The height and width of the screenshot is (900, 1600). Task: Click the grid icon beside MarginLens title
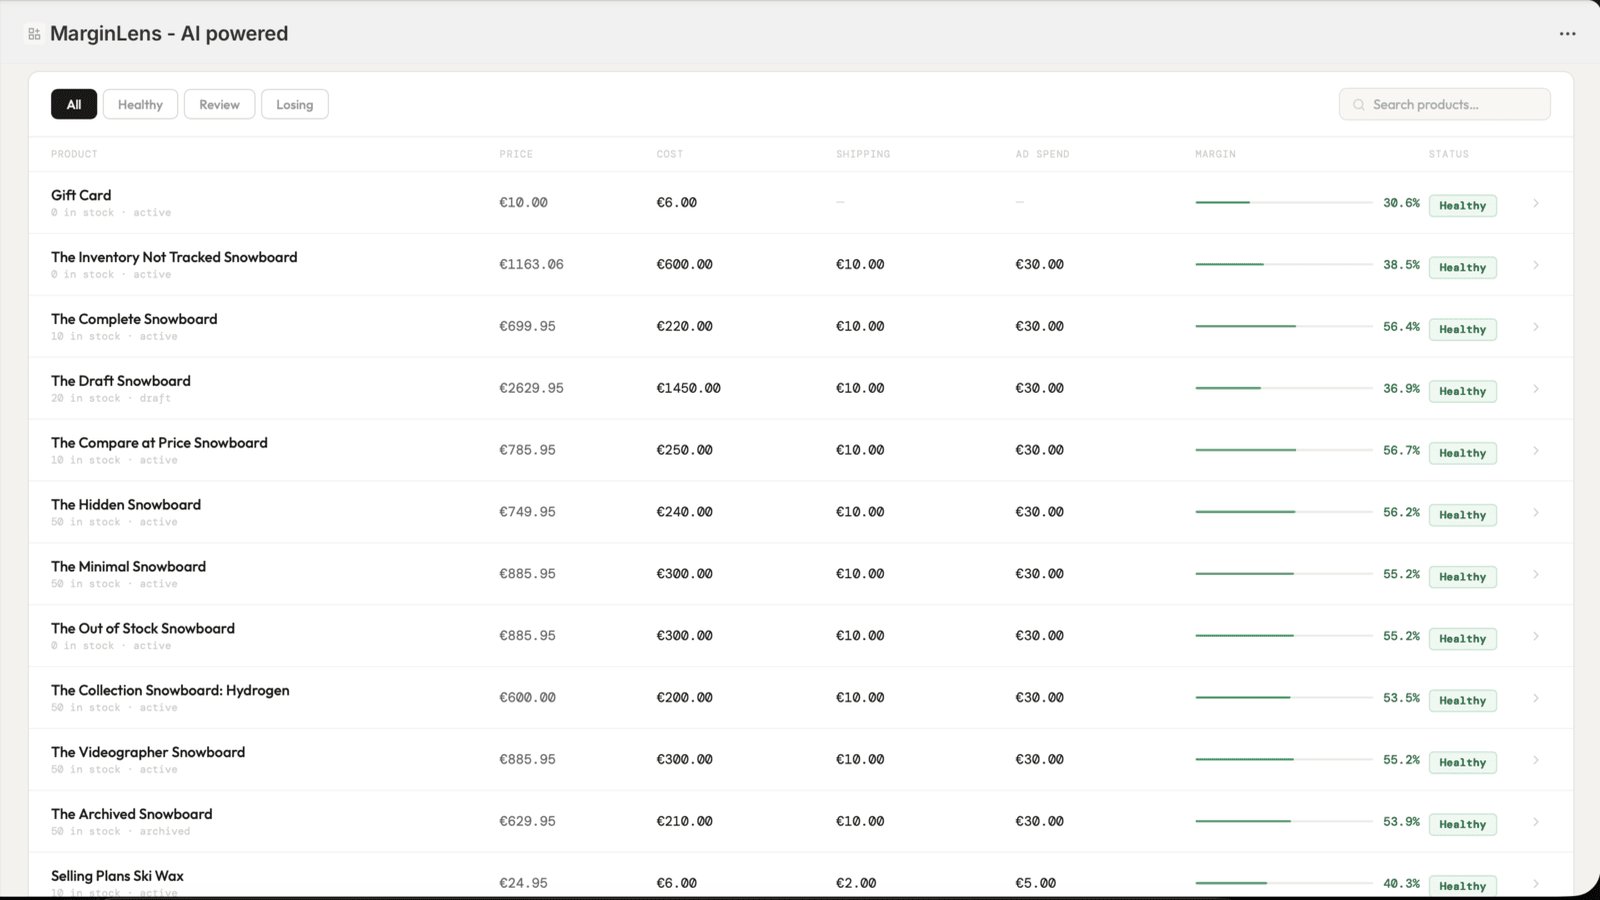34,33
